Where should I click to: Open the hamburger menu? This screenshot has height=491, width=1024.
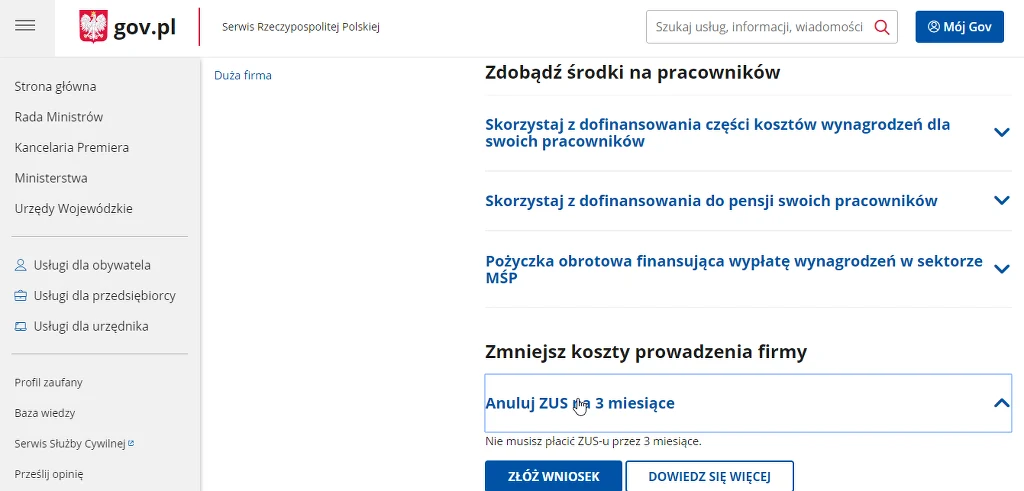(x=25, y=25)
